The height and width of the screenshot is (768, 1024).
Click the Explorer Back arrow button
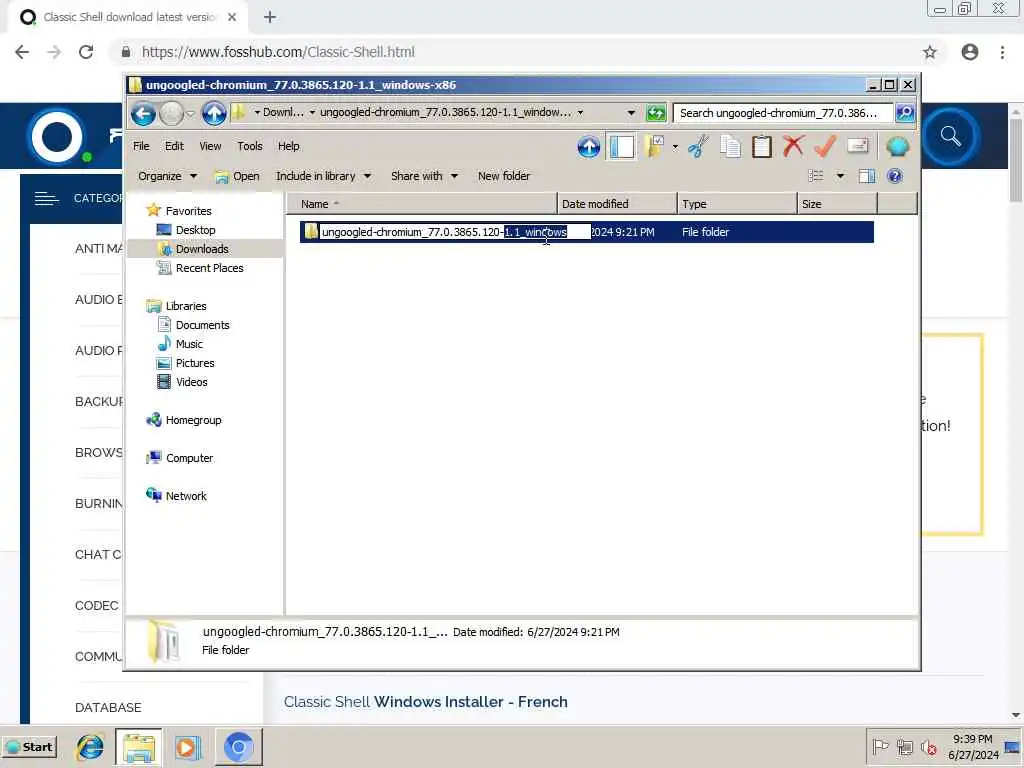[143, 114]
